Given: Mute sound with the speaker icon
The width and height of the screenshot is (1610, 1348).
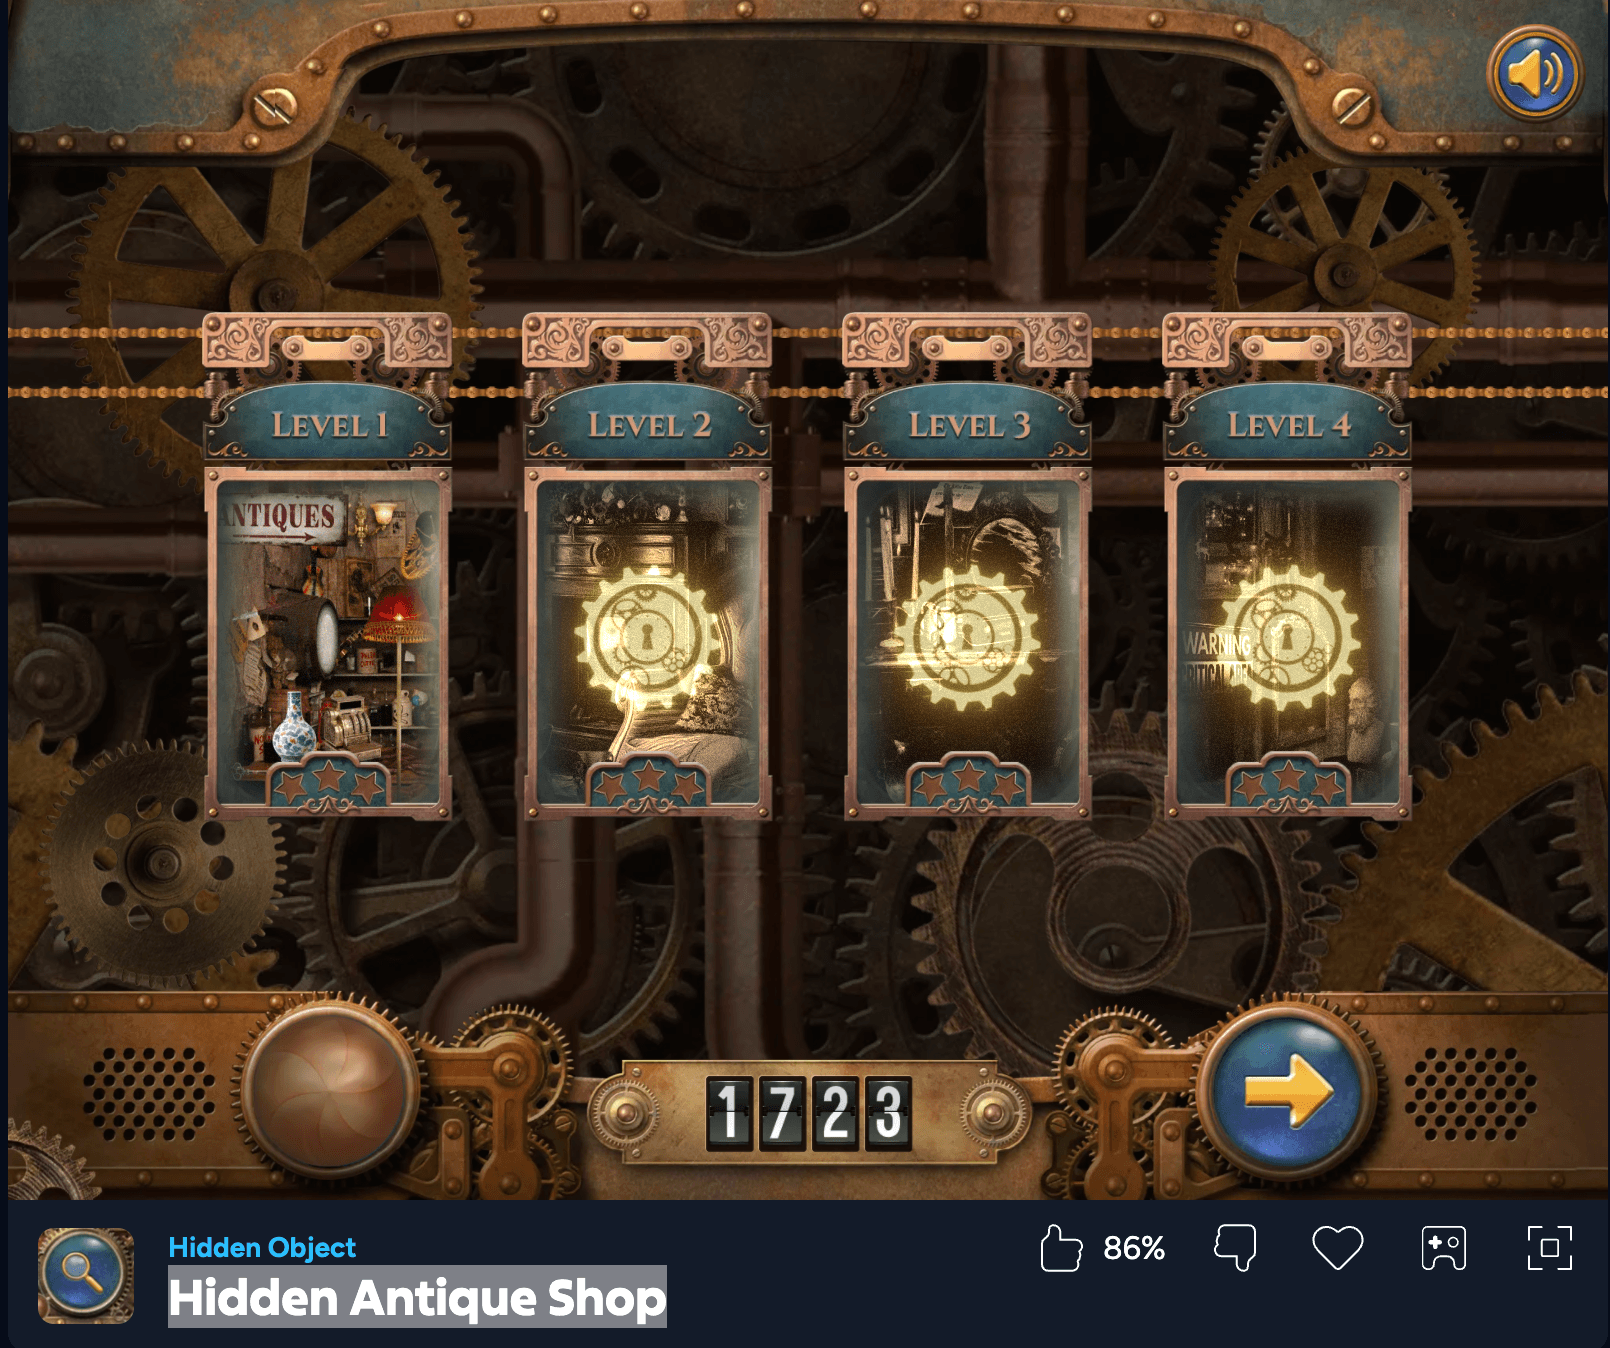Looking at the screenshot, I should (1535, 73).
